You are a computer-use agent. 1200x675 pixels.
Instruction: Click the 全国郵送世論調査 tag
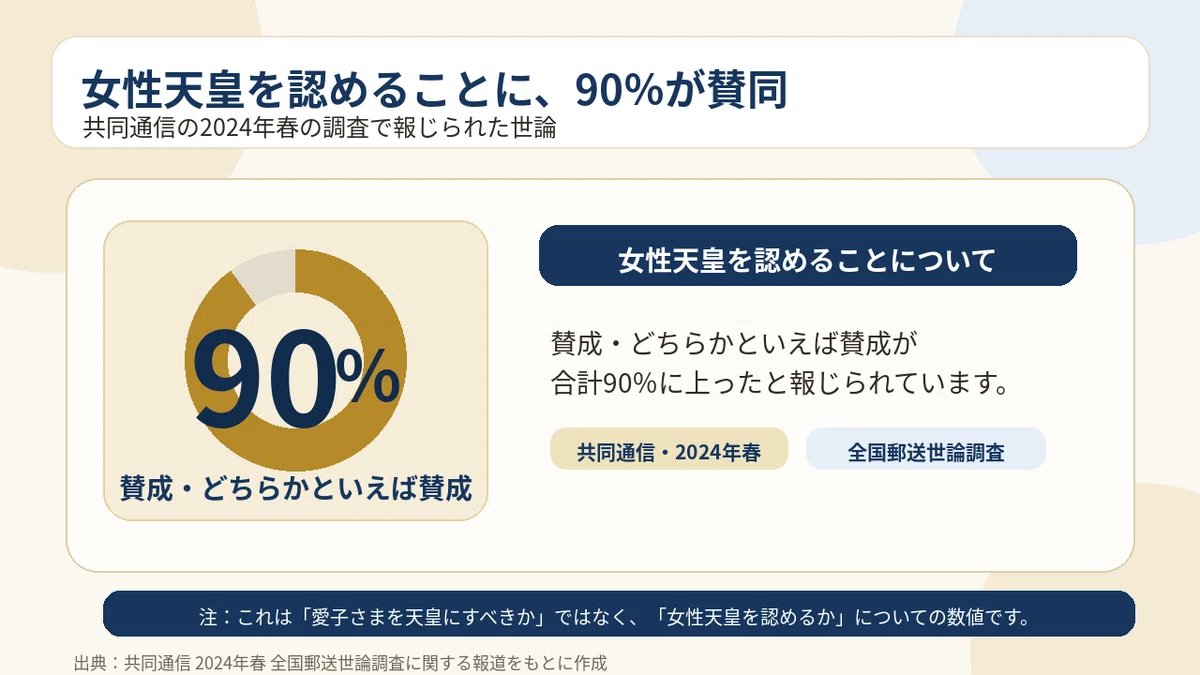926,449
